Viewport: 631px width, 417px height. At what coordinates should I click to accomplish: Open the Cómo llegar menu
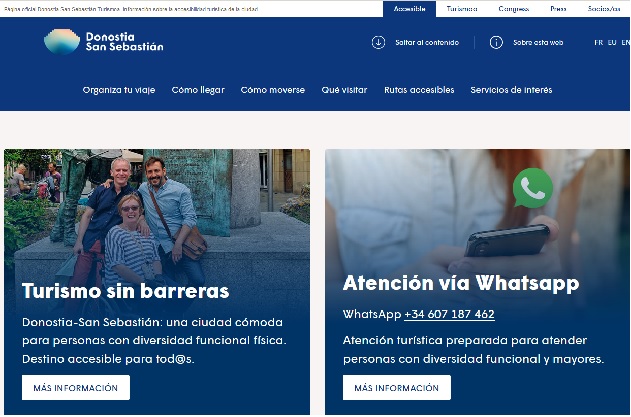pos(198,90)
